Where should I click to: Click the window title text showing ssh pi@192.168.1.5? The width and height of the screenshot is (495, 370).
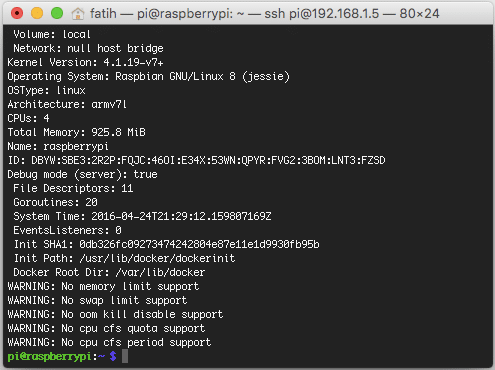[265, 14]
